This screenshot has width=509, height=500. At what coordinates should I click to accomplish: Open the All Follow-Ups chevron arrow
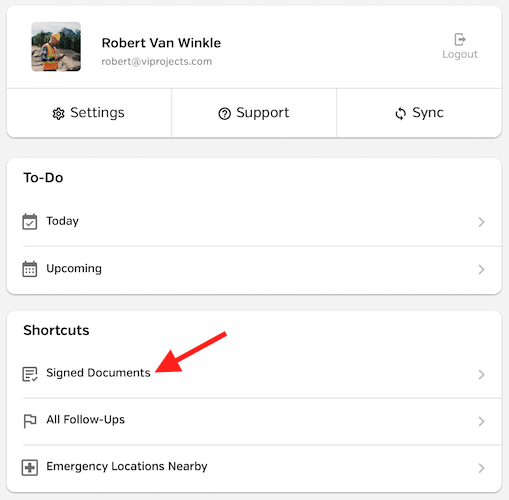tap(481, 421)
